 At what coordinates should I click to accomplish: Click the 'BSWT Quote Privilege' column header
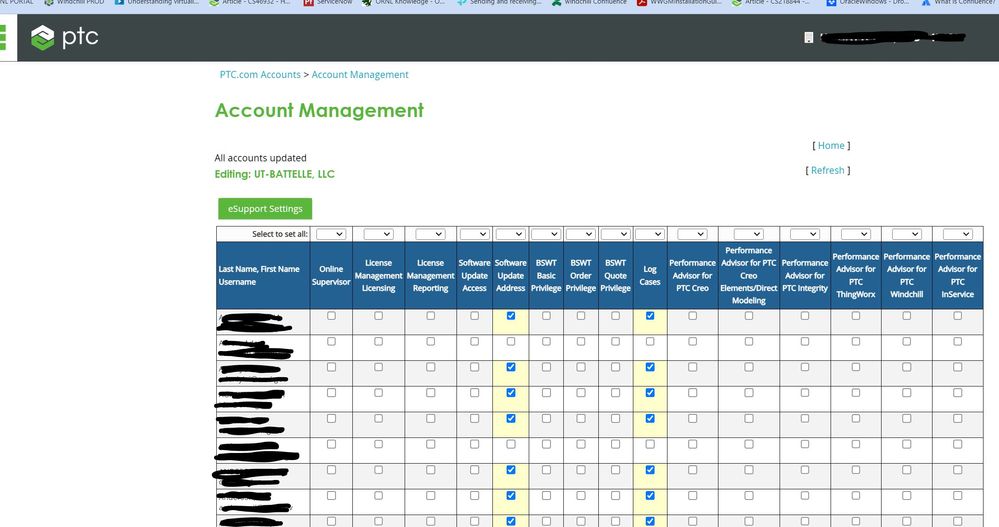tap(615, 275)
